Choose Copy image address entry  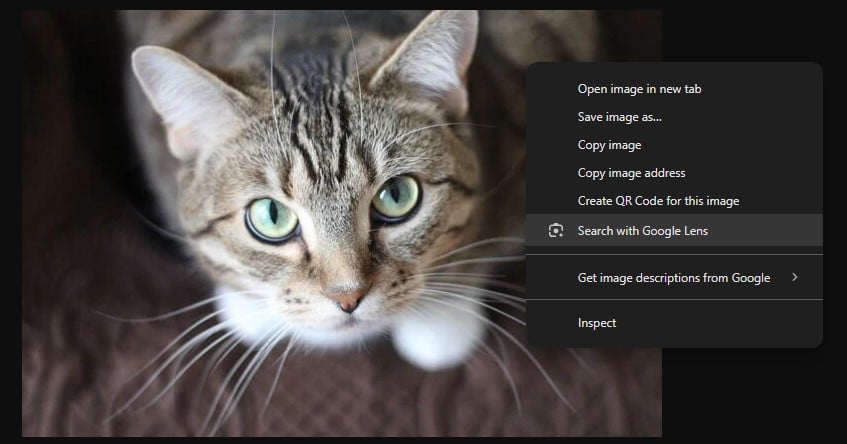click(x=631, y=173)
